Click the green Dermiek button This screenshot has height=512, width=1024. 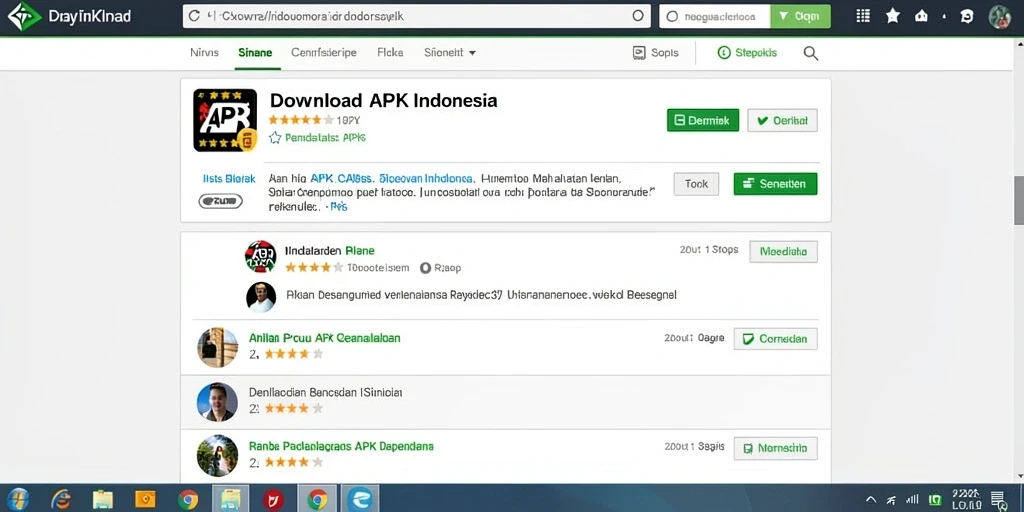(x=703, y=120)
